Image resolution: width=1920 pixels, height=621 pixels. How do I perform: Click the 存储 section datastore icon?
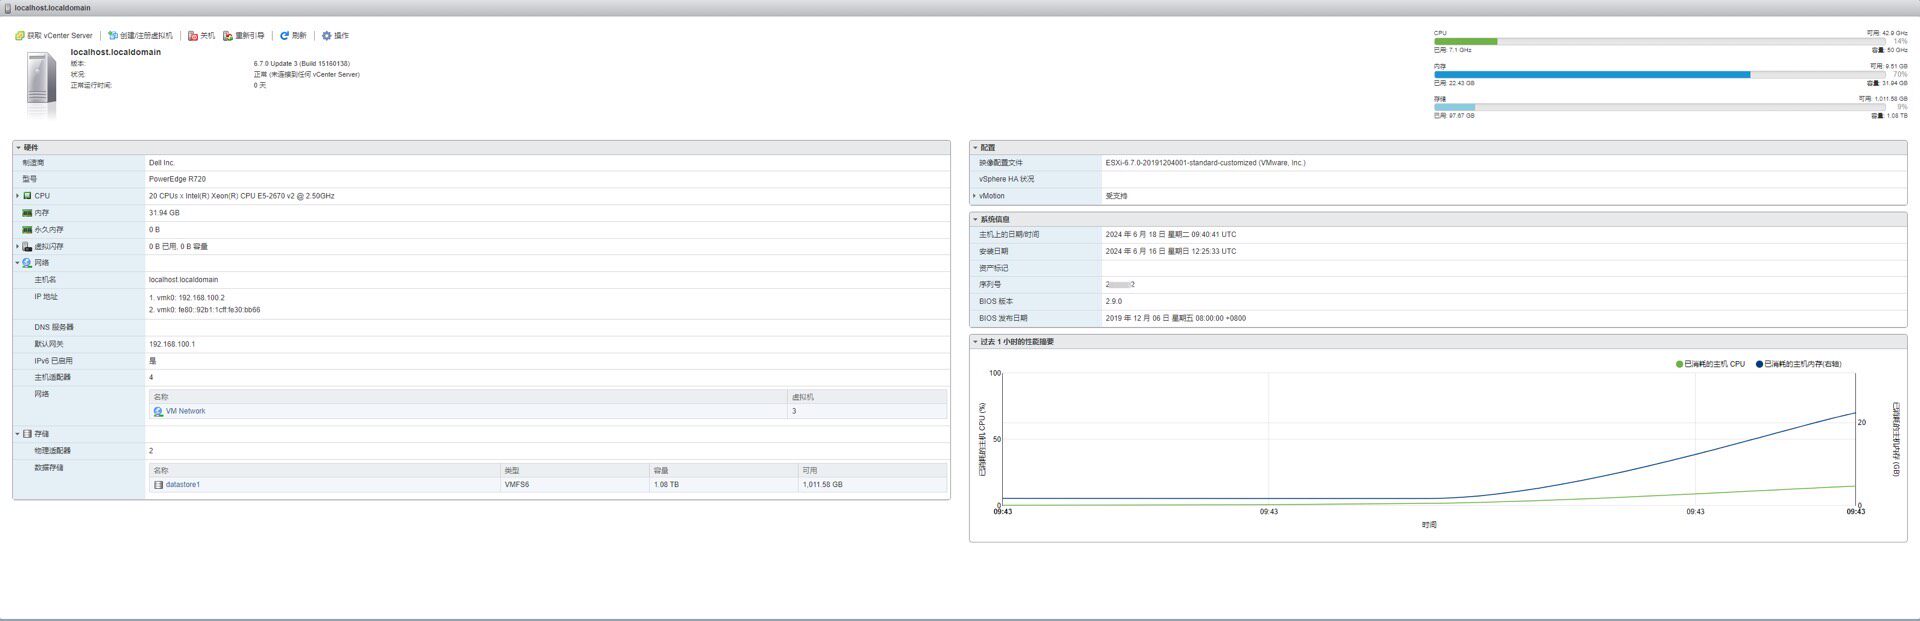(x=27, y=434)
